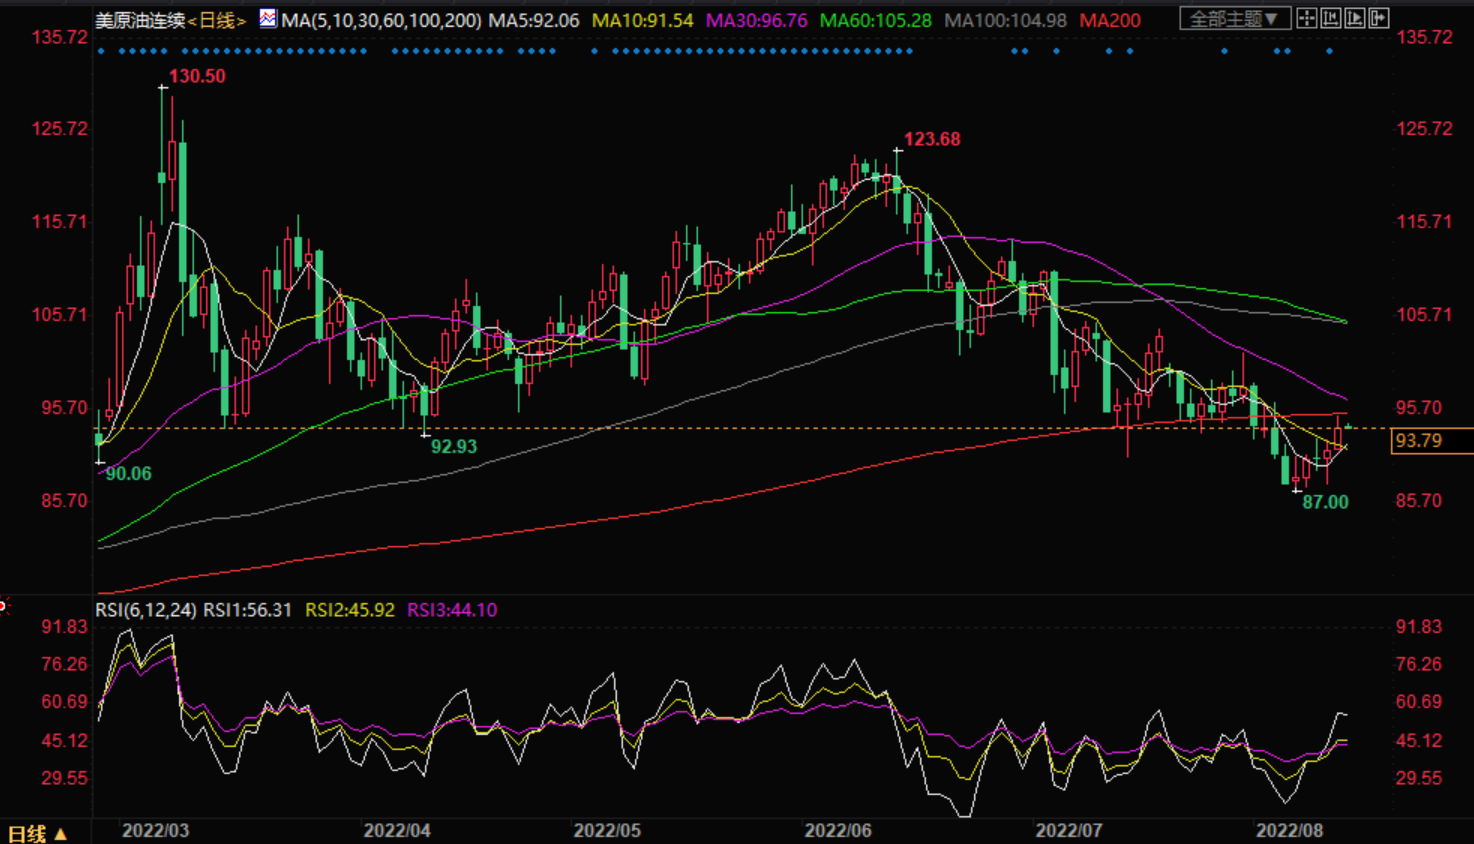Click the 2022/08 date on the time axis
This screenshot has height=844, width=1474.
(1290, 831)
